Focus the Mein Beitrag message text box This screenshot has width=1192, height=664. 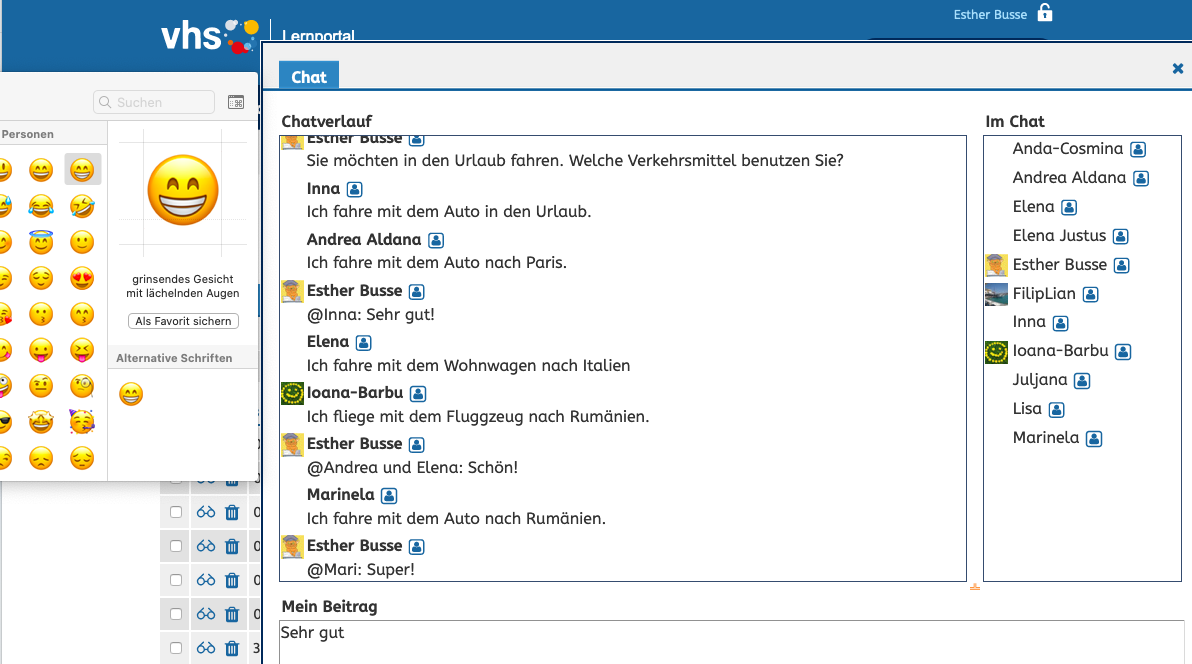pyautogui.click(x=730, y=642)
